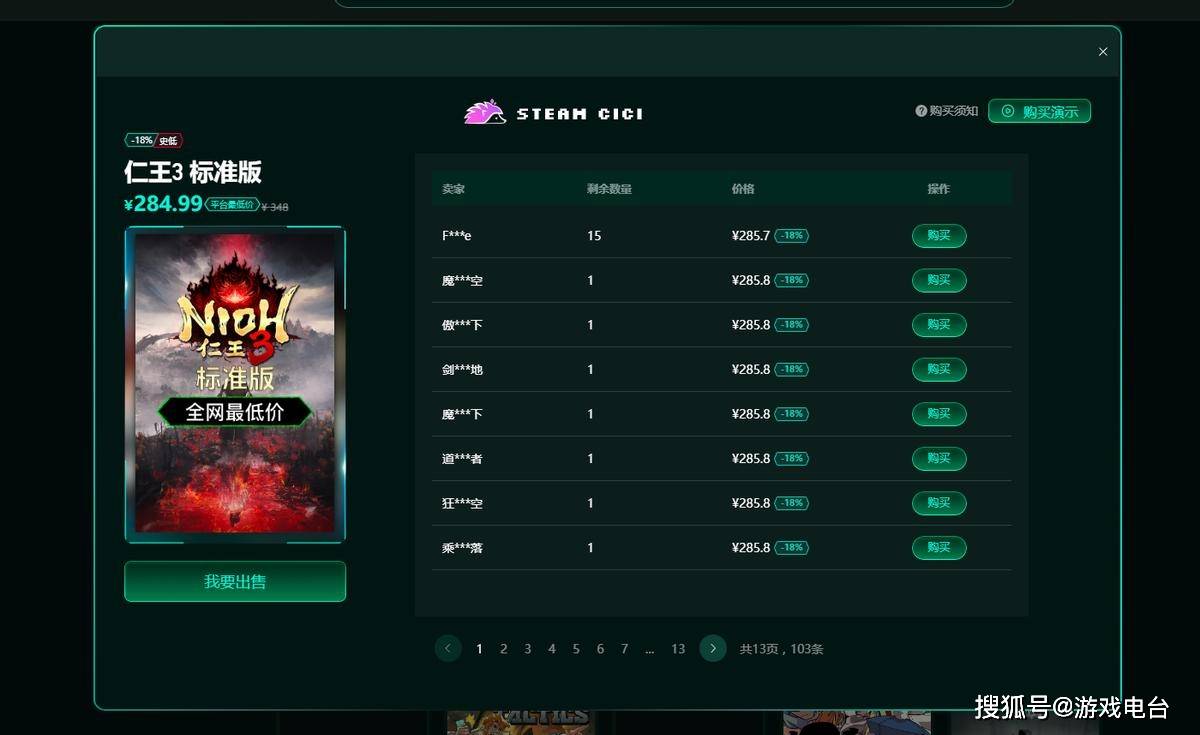Click the -18% tag in 狂***空 row
The height and width of the screenshot is (735, 1200).
pos(792,503)
